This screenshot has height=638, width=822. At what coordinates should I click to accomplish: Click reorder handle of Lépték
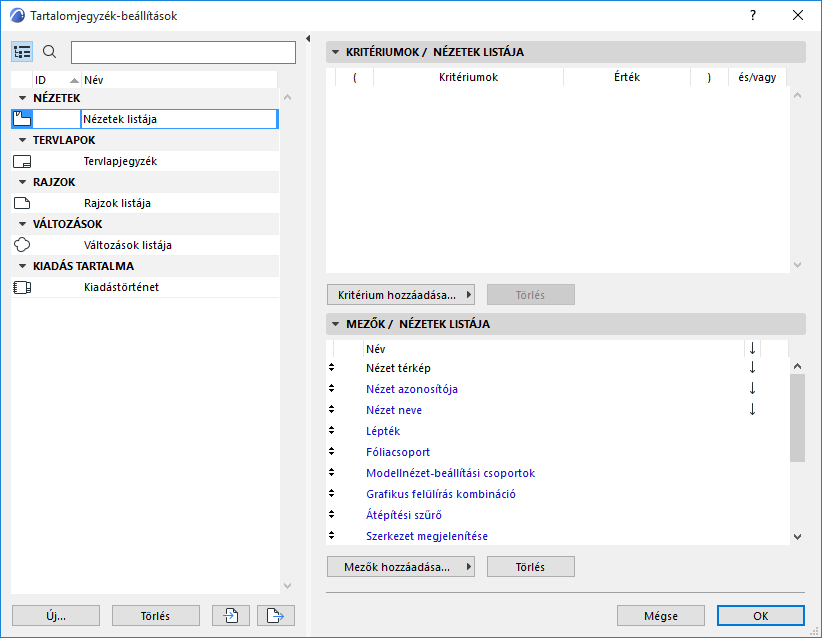[331, 430]
